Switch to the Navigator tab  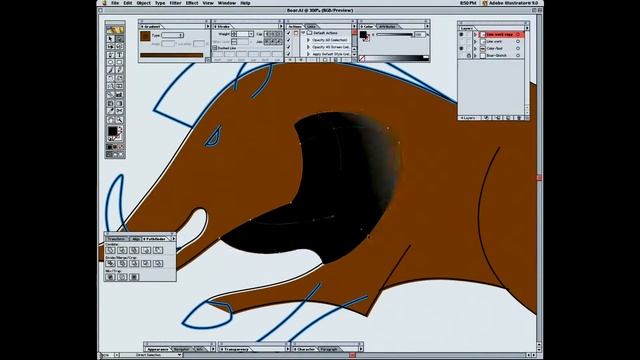click(x=181, y=349)
